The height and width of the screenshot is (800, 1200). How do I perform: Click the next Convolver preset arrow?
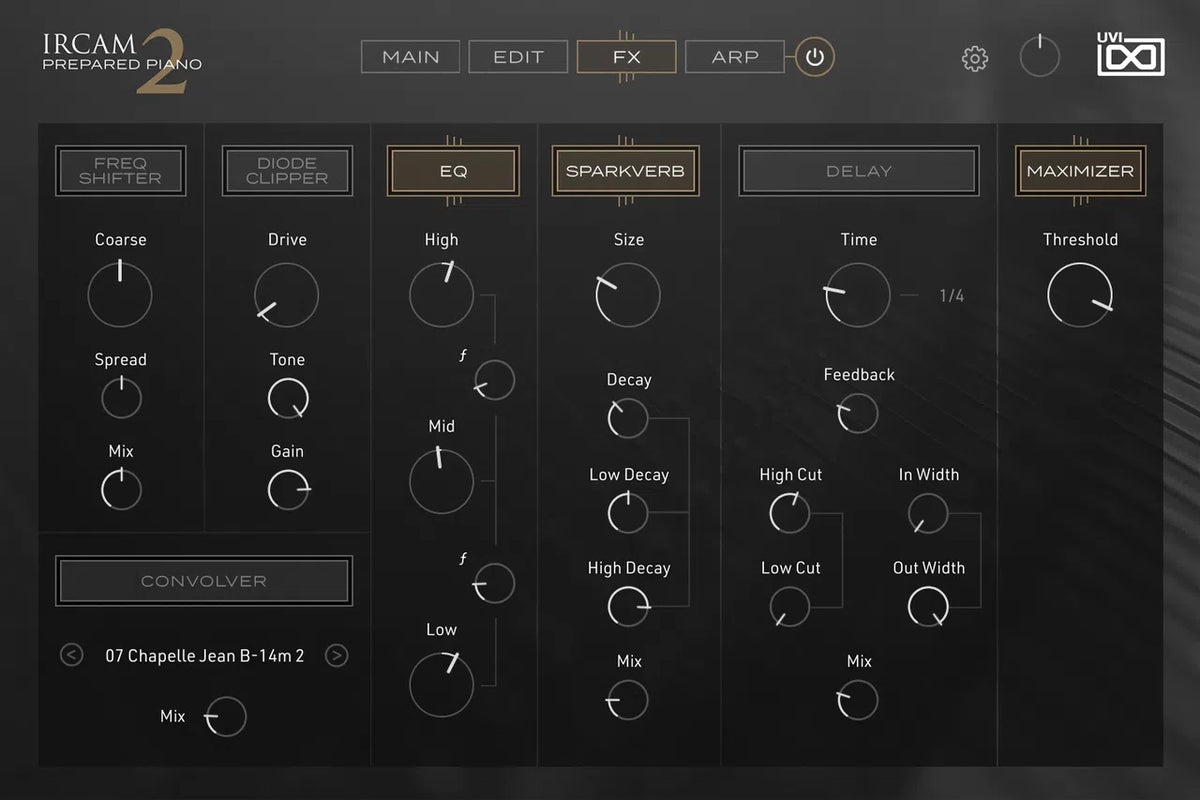click(x=337, y=655)
